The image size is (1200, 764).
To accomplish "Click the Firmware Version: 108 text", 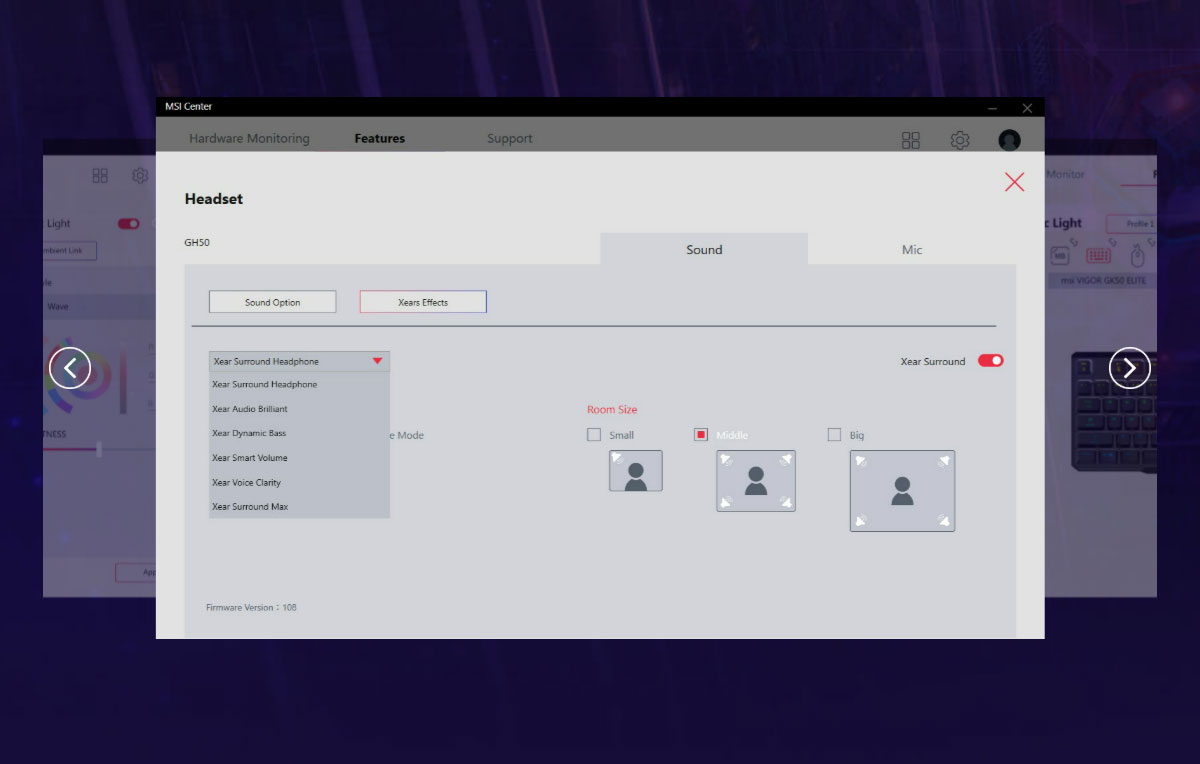I will click(x=251, y=607).
